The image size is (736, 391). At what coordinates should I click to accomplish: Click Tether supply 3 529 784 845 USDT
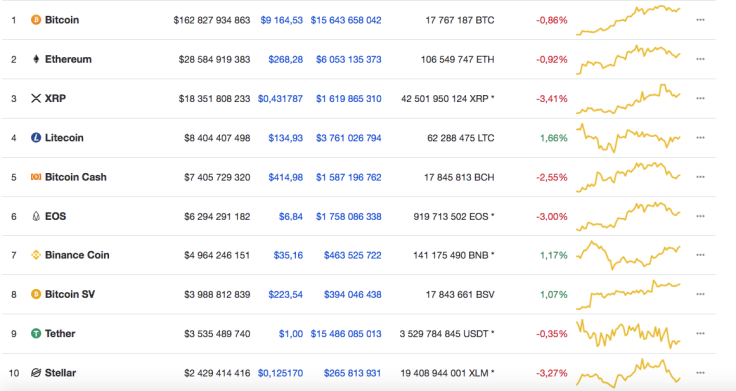(444, 334)
